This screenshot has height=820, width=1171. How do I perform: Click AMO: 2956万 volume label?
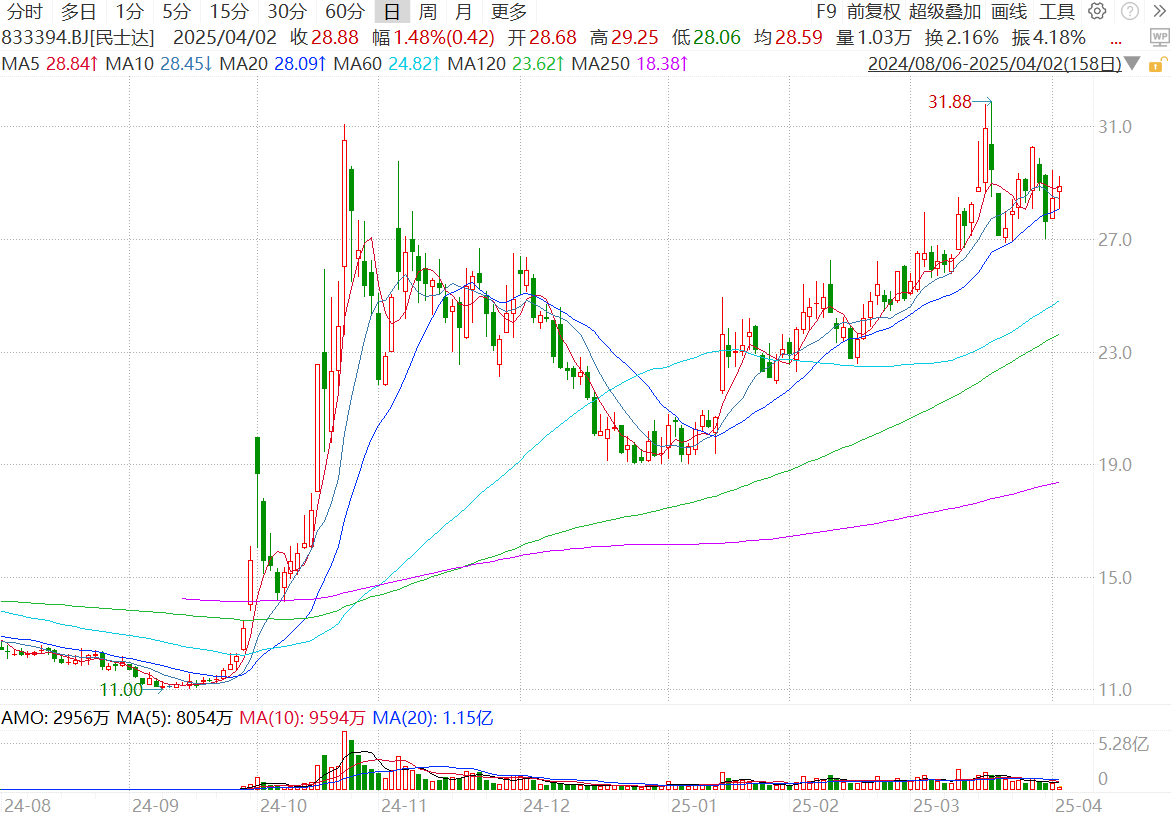[55, 718]
